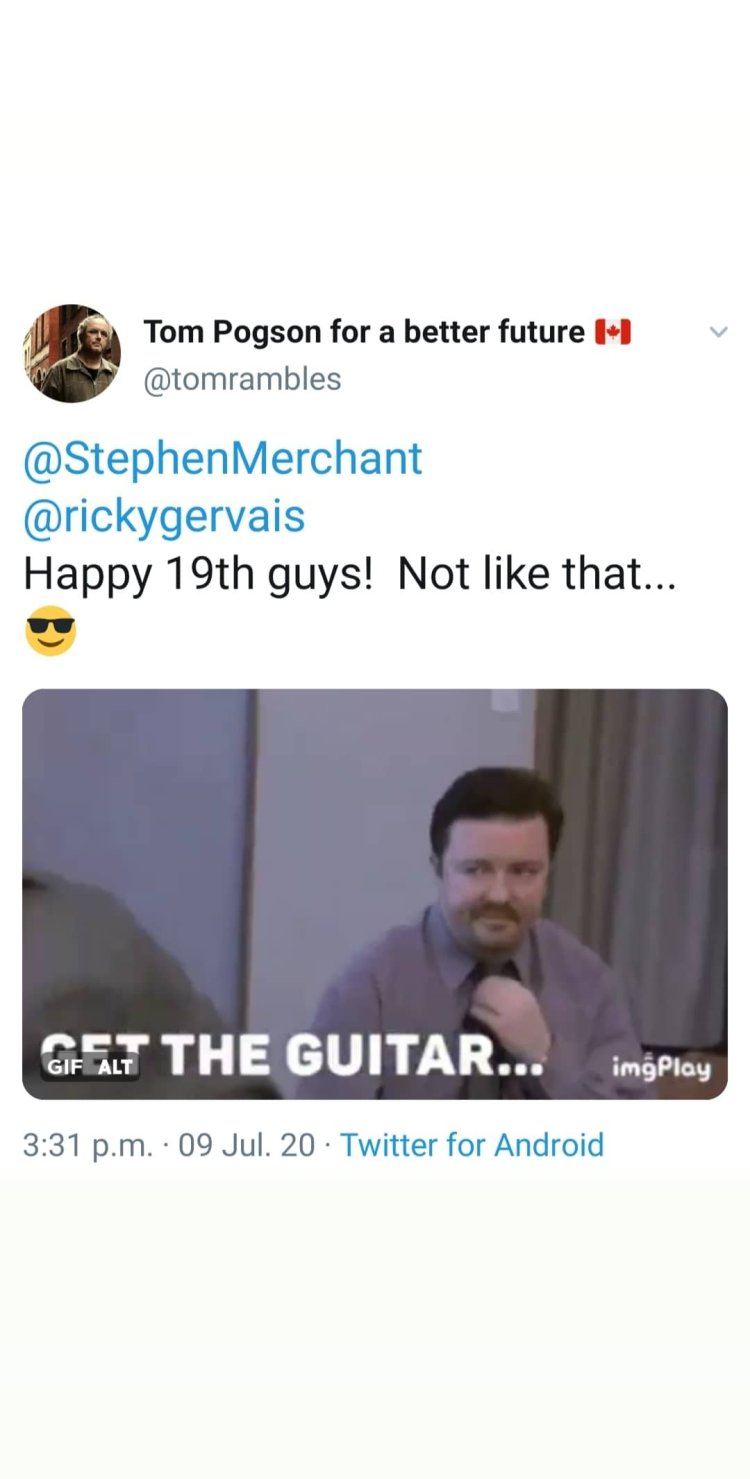Click the Twitter for Android source link
Viewport: 750px width, 1479px height.
[x=472, y=1144]
